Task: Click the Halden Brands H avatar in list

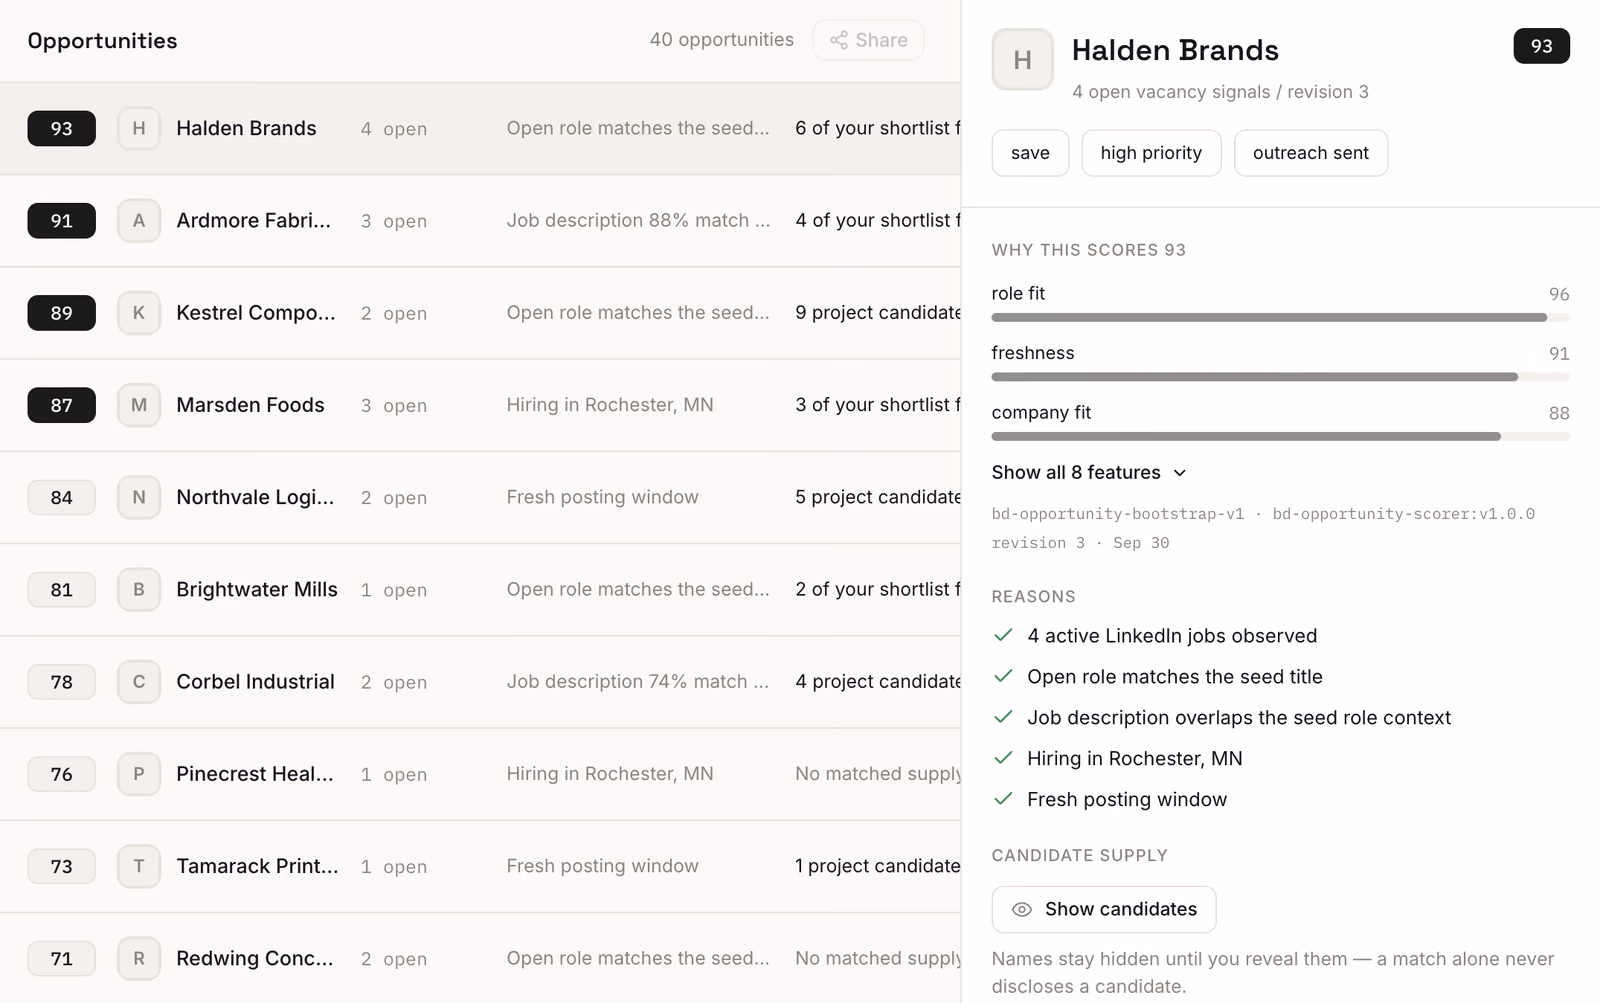Action: pos(139,129)
